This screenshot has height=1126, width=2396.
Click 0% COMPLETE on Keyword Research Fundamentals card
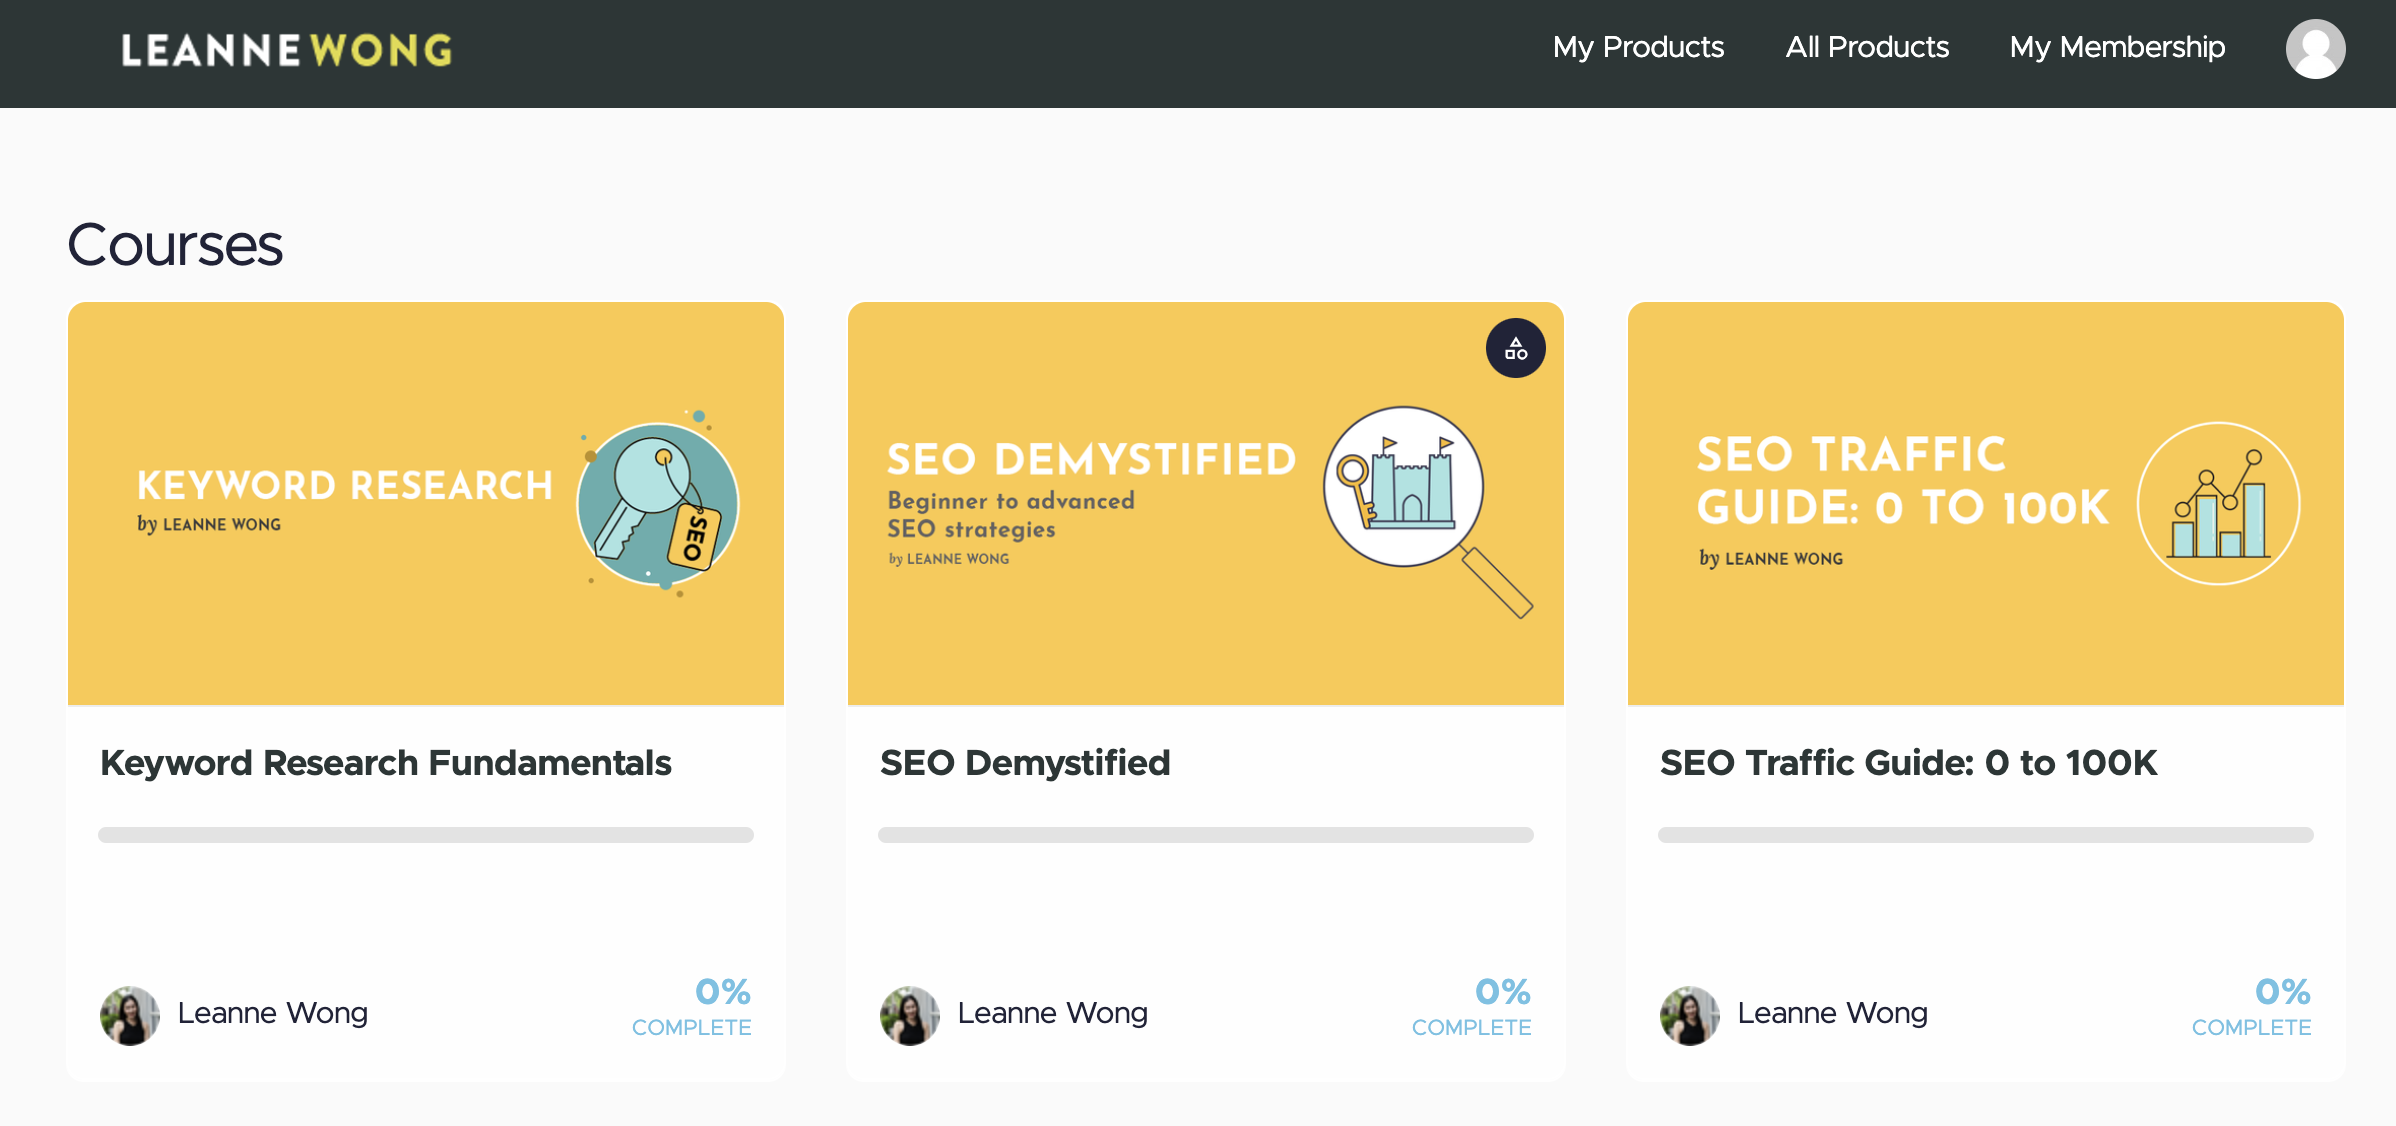coord(692,1007)
